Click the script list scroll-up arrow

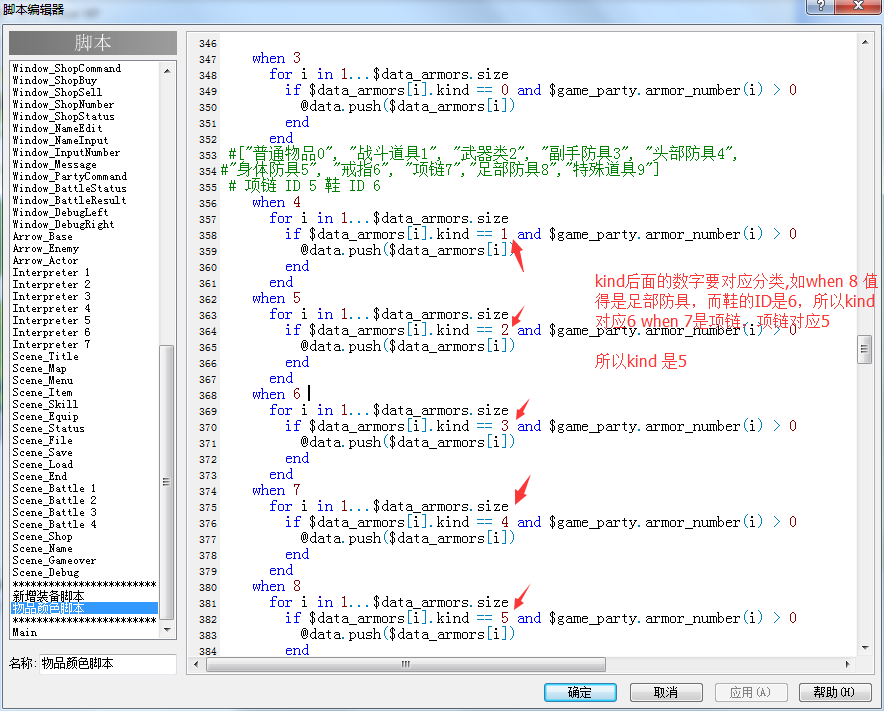167,71
